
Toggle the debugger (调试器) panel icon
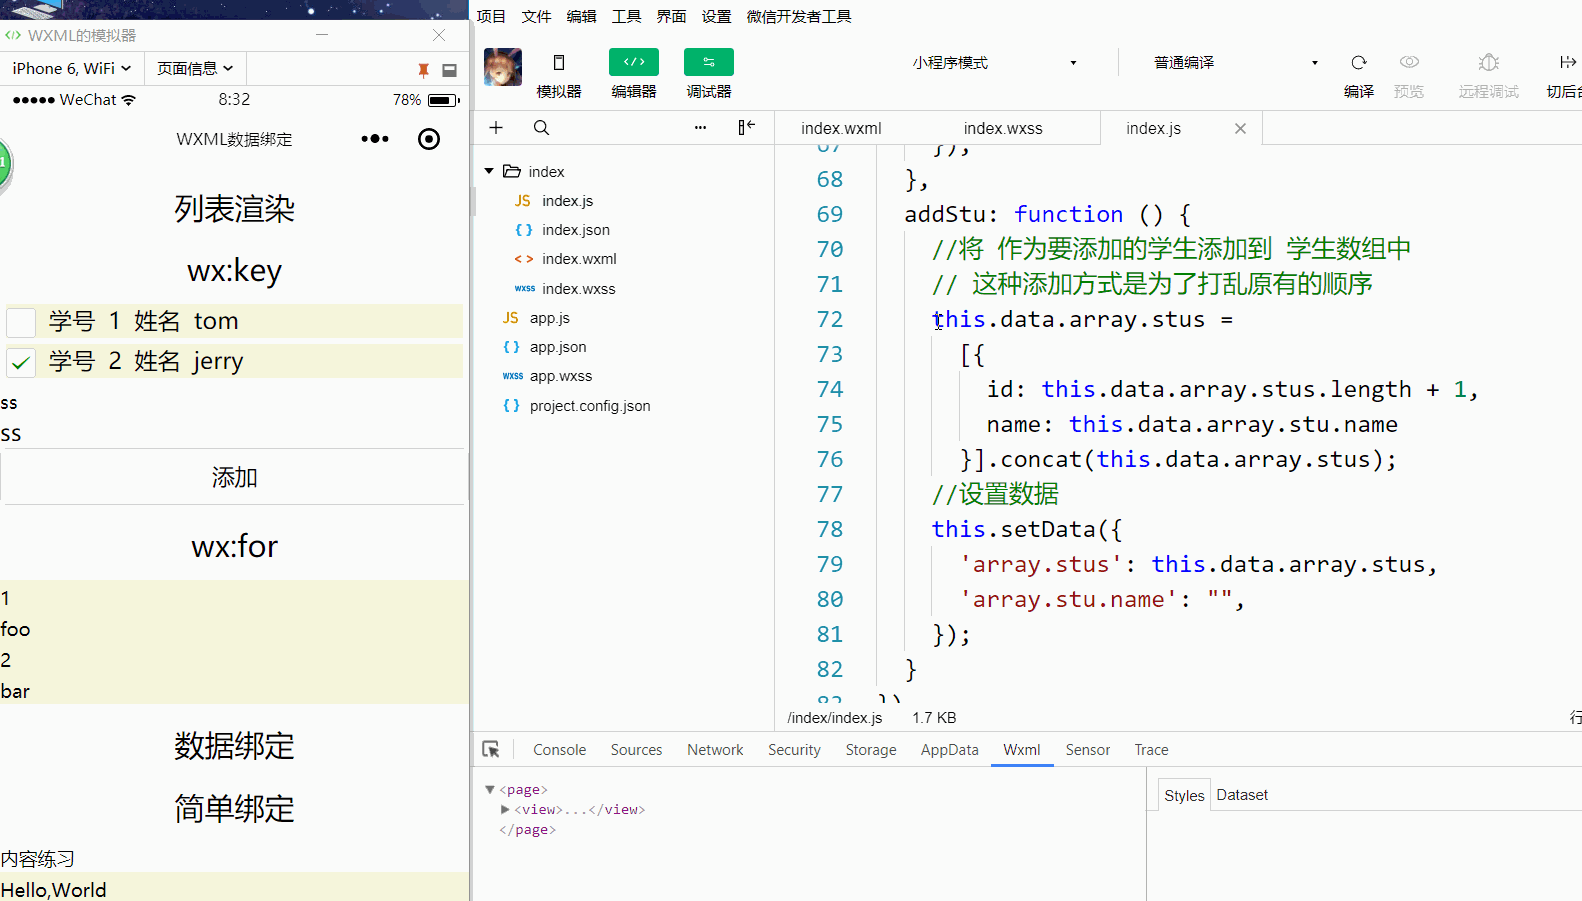pos(709,62)
